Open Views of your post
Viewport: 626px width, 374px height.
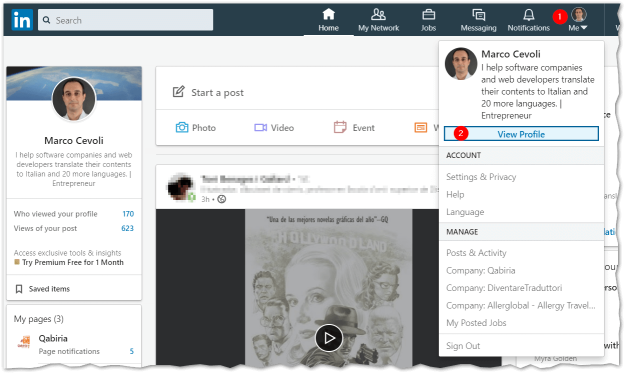pos(45,228)
